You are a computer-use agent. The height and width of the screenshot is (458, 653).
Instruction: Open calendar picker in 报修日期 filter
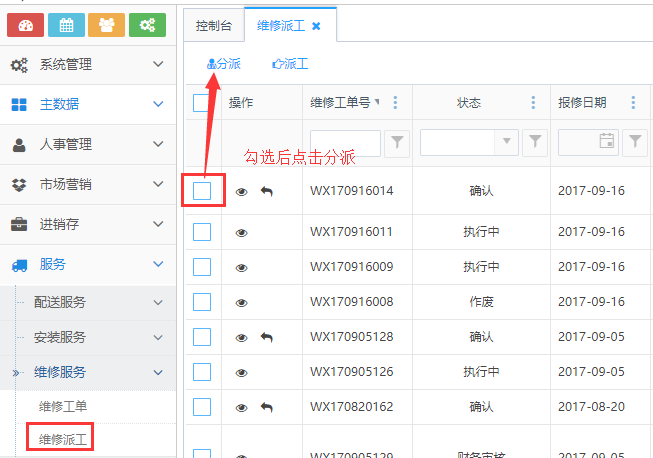click(606, 142)
